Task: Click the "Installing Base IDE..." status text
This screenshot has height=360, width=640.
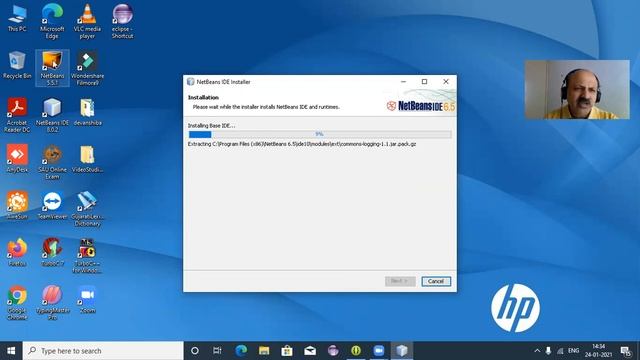Action: [211, 126]
